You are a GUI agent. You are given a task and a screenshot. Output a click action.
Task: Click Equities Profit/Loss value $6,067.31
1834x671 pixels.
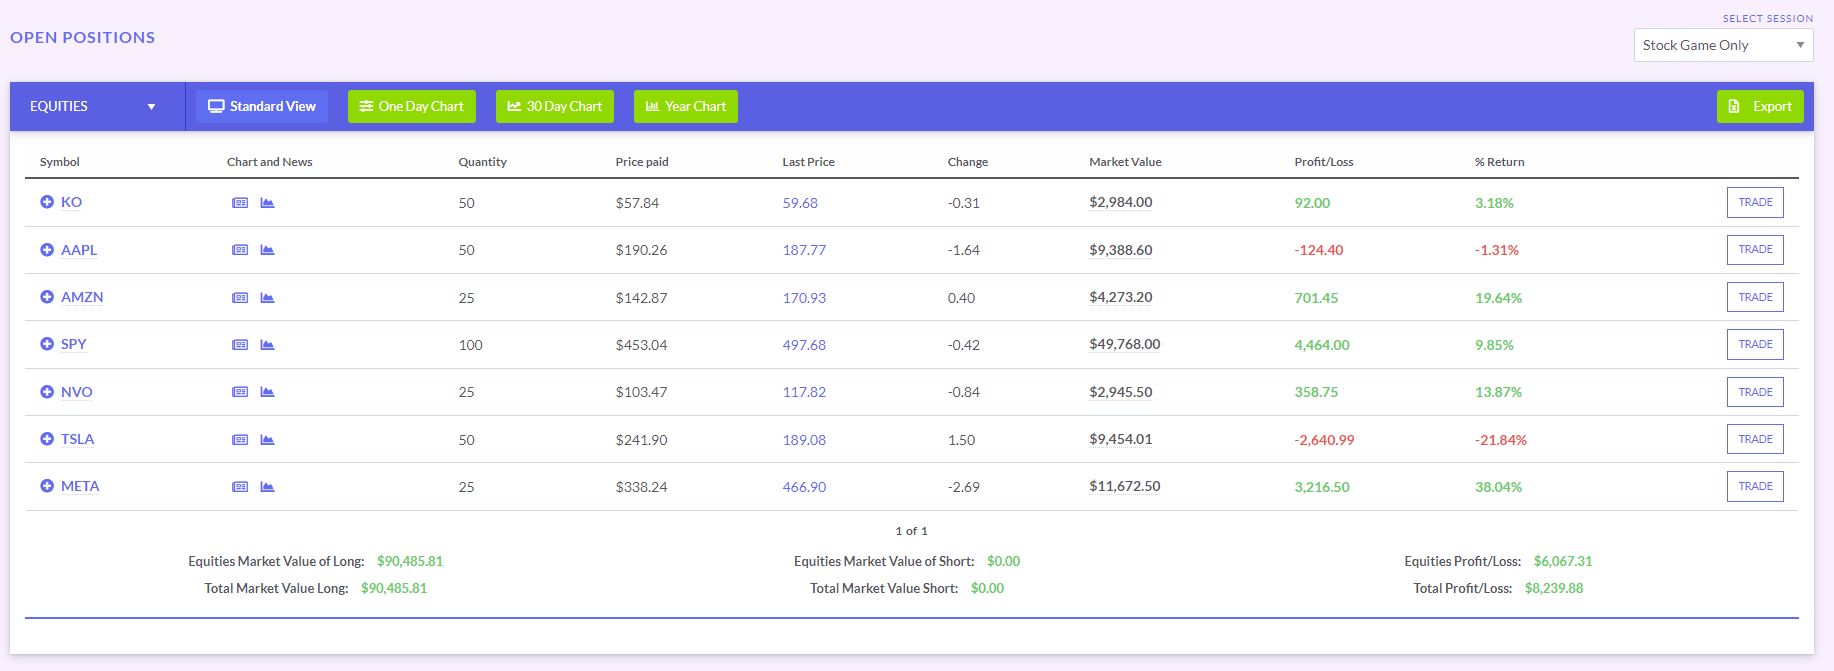[1563, 561]
